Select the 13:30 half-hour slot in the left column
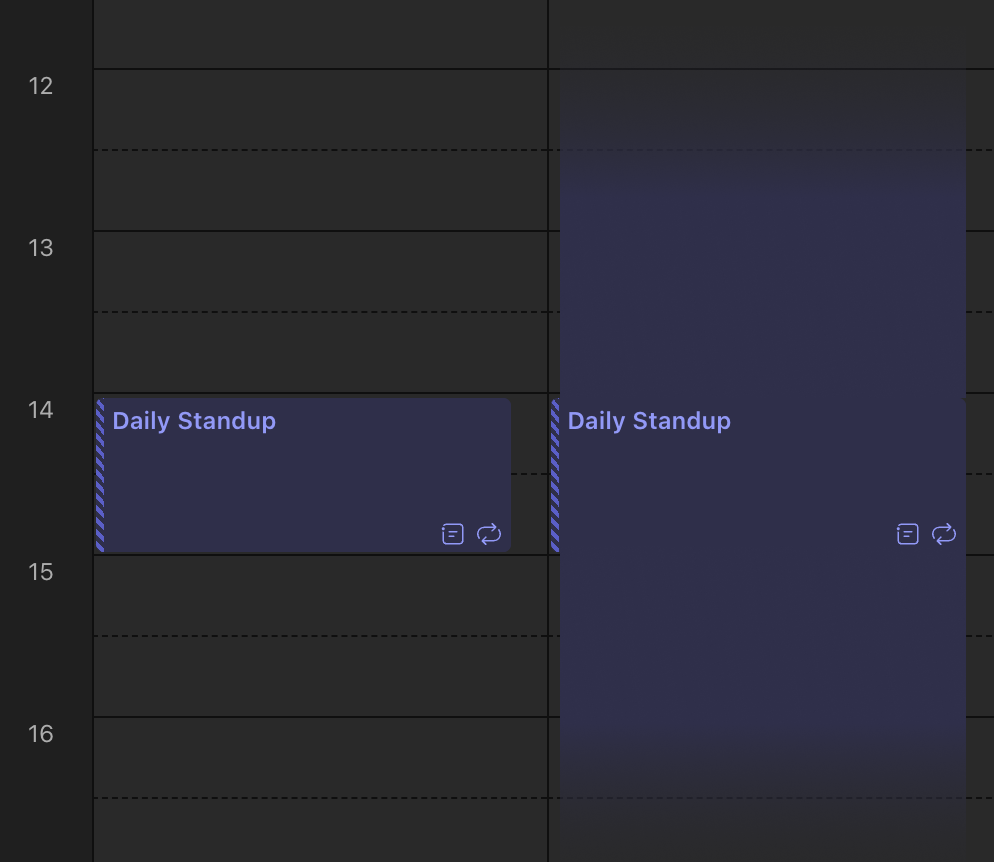This screenshot has width=994, height=862. pyautogui.click(x=320, y=352)
